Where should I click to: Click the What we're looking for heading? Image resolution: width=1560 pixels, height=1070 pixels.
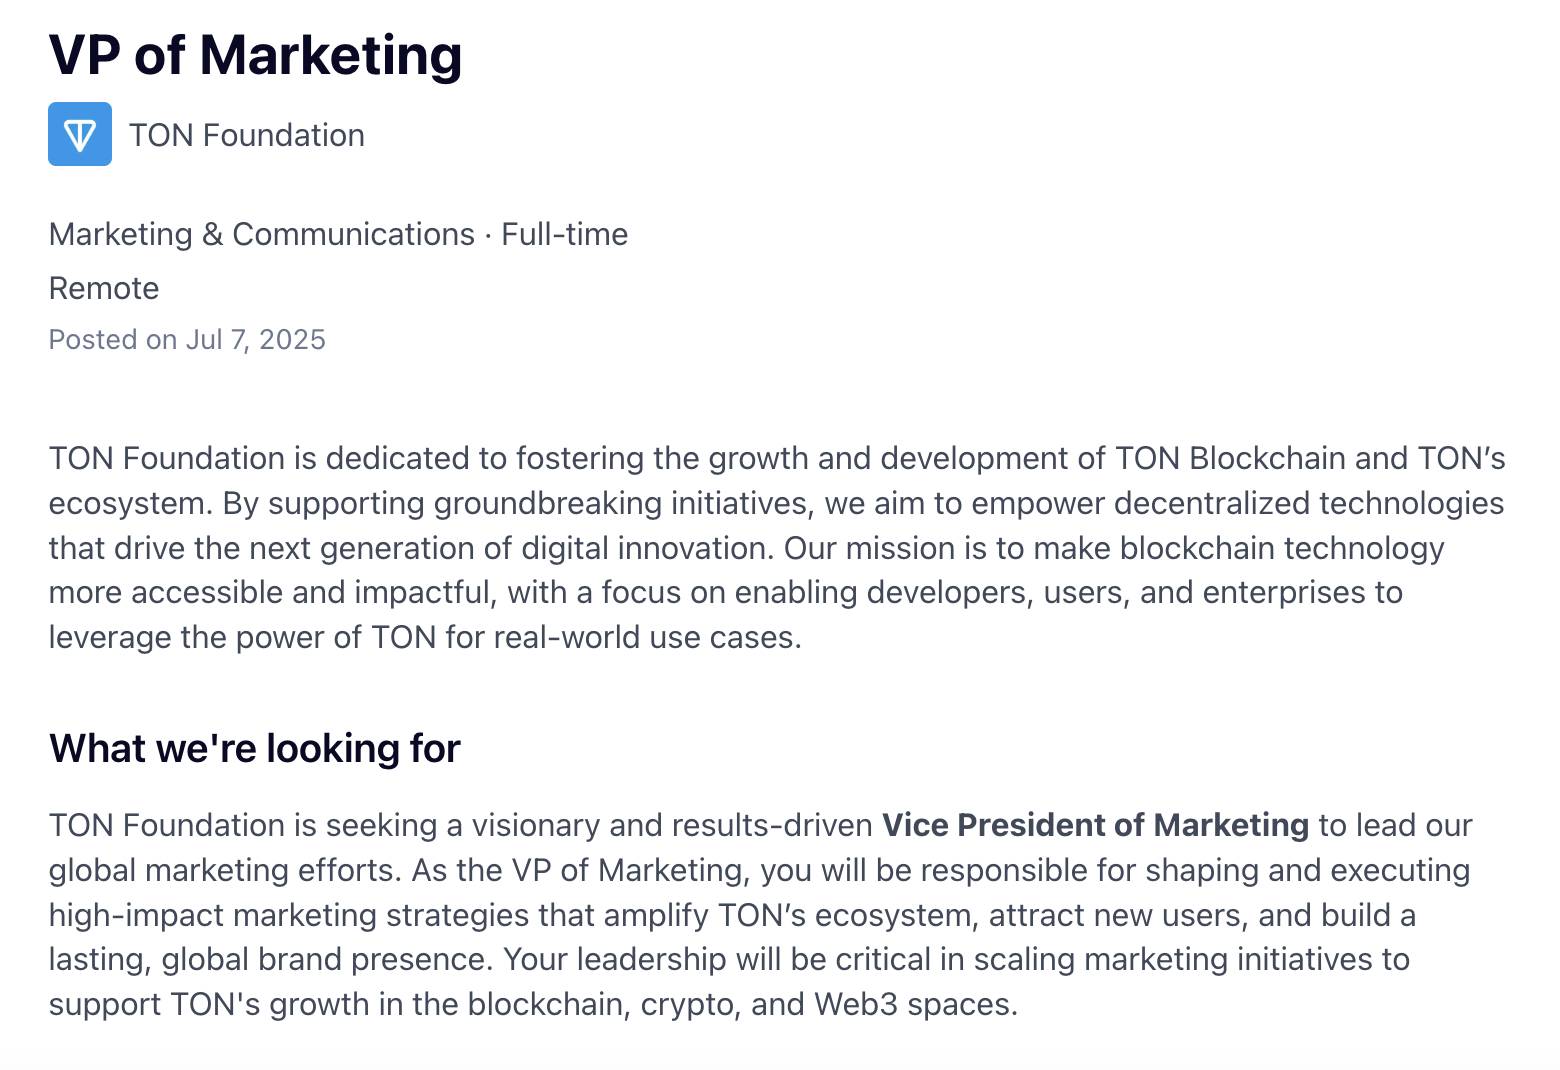click(255, 748)
